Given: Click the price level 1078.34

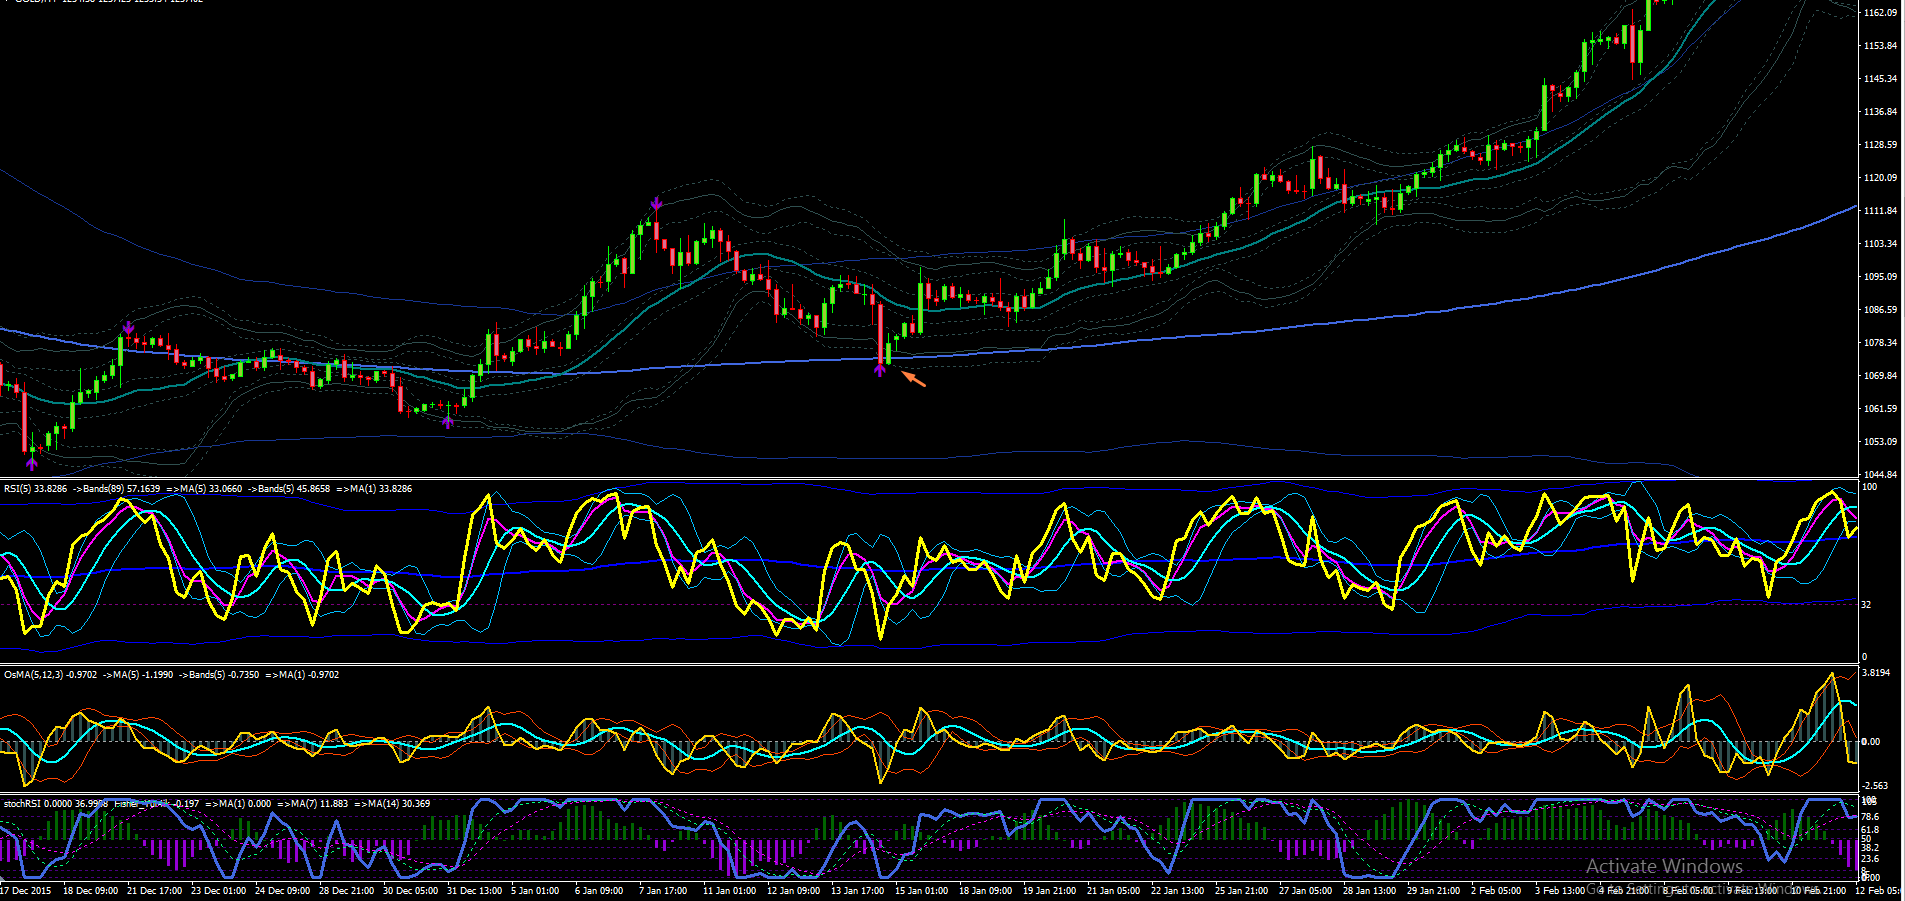Looking at the screenshot, I should (x=1880, y=343).
